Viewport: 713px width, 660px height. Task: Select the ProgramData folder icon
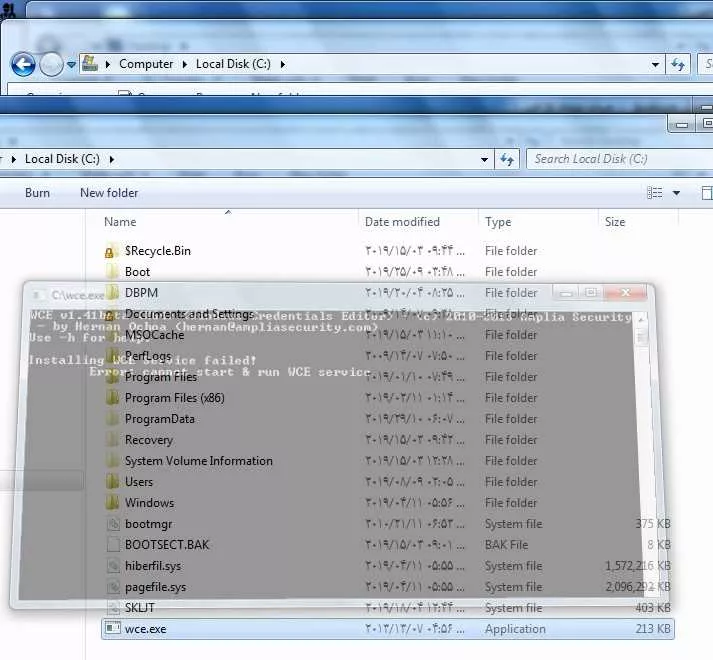tap(112, 419)
